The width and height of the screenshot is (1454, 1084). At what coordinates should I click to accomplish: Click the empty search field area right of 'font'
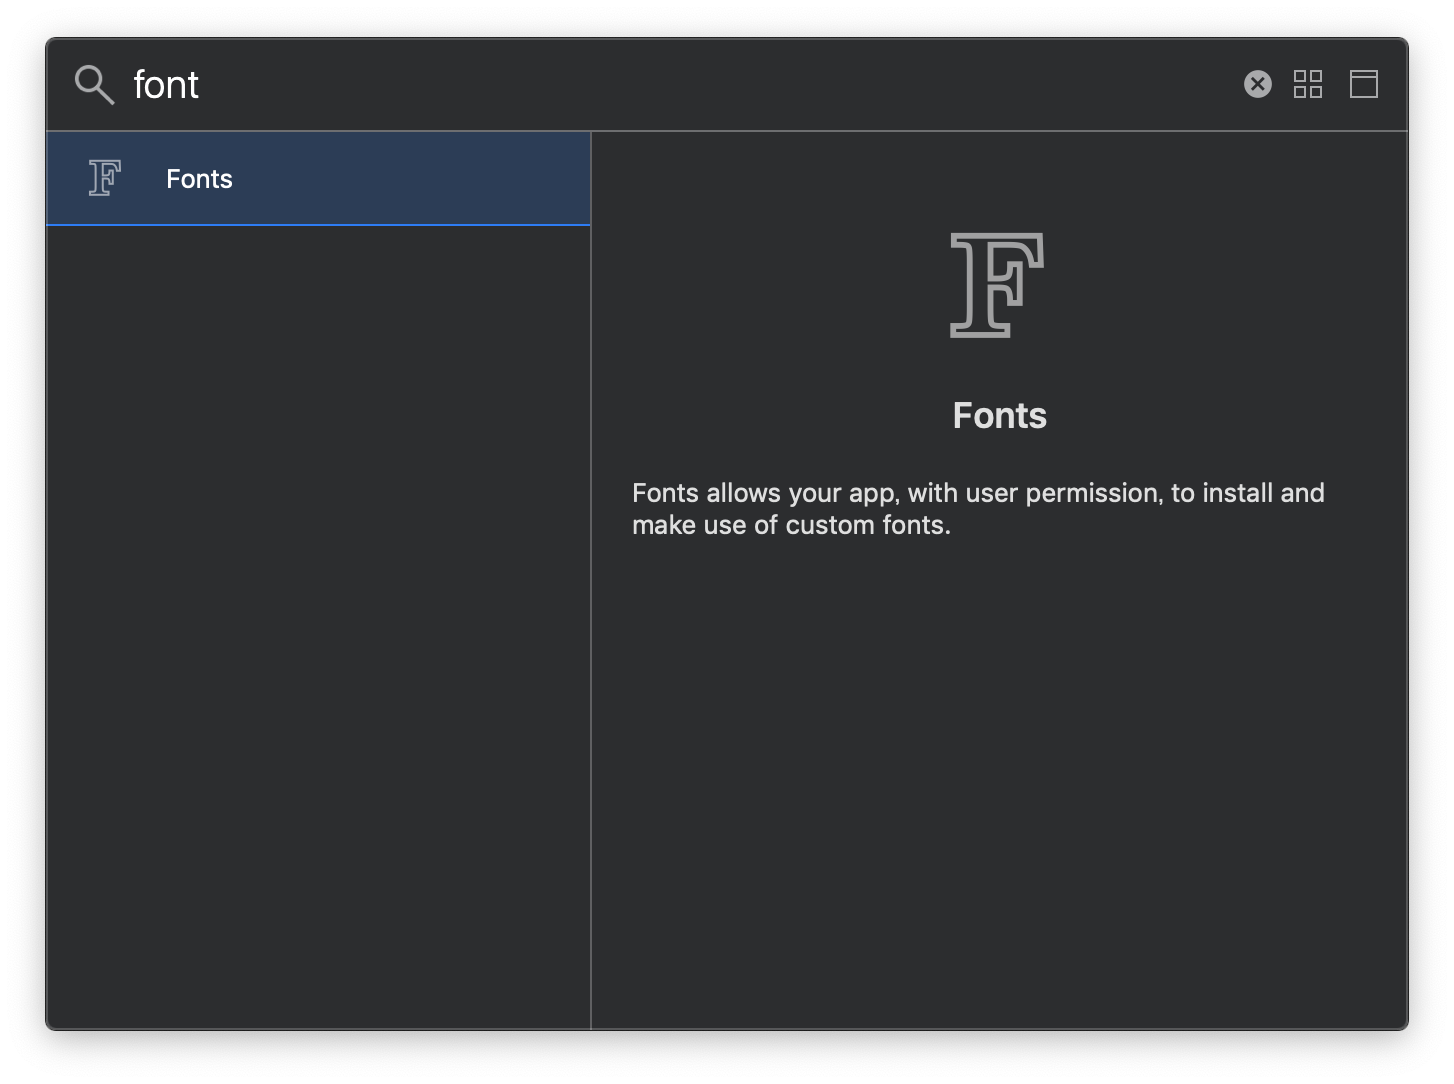click(x=700, y=85)
